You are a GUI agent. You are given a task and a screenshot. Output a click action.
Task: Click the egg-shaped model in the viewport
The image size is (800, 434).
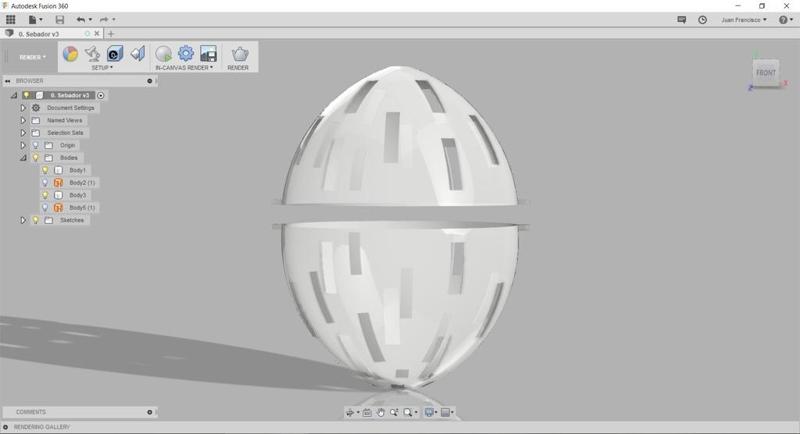[401, 227]
